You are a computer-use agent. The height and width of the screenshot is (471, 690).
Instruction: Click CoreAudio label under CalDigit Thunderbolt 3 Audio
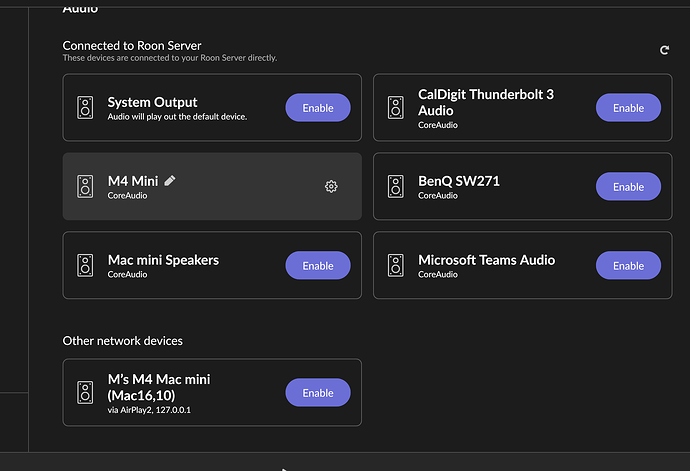[438, 125]
